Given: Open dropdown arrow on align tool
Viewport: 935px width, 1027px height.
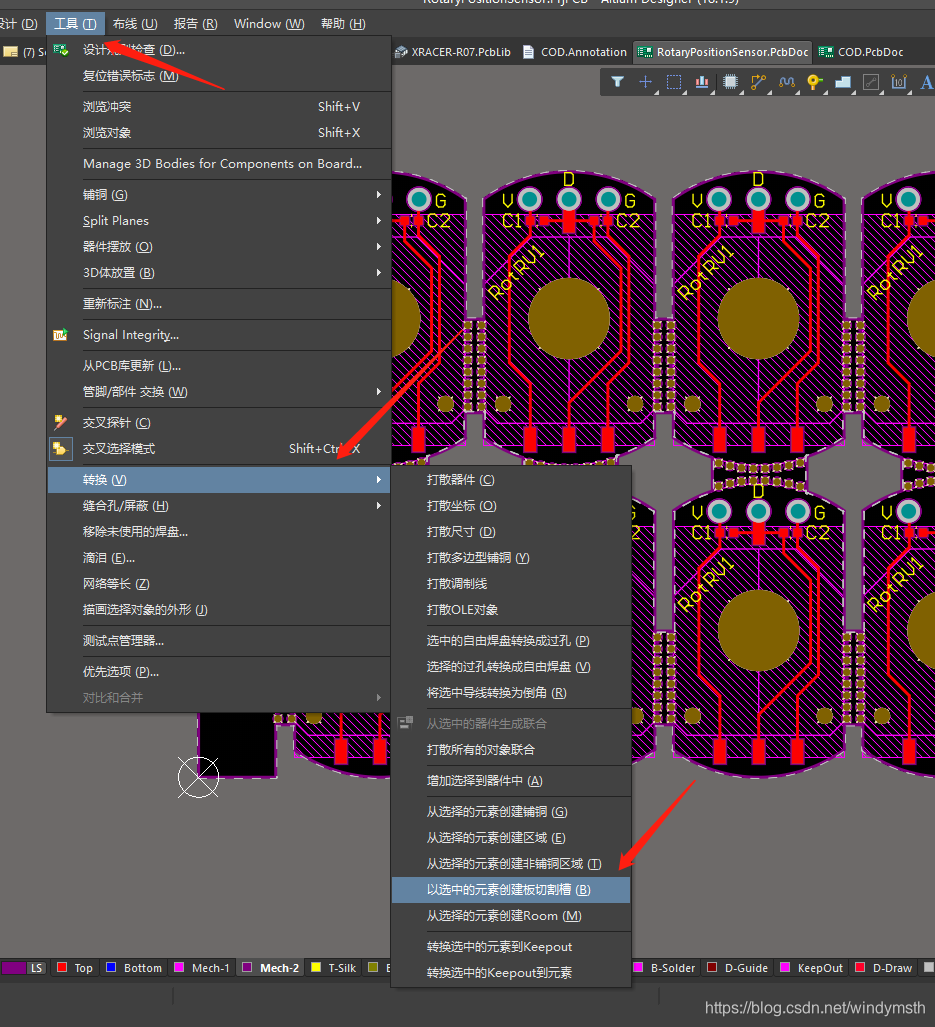Looking at the screenshot, I should [712, 92].
